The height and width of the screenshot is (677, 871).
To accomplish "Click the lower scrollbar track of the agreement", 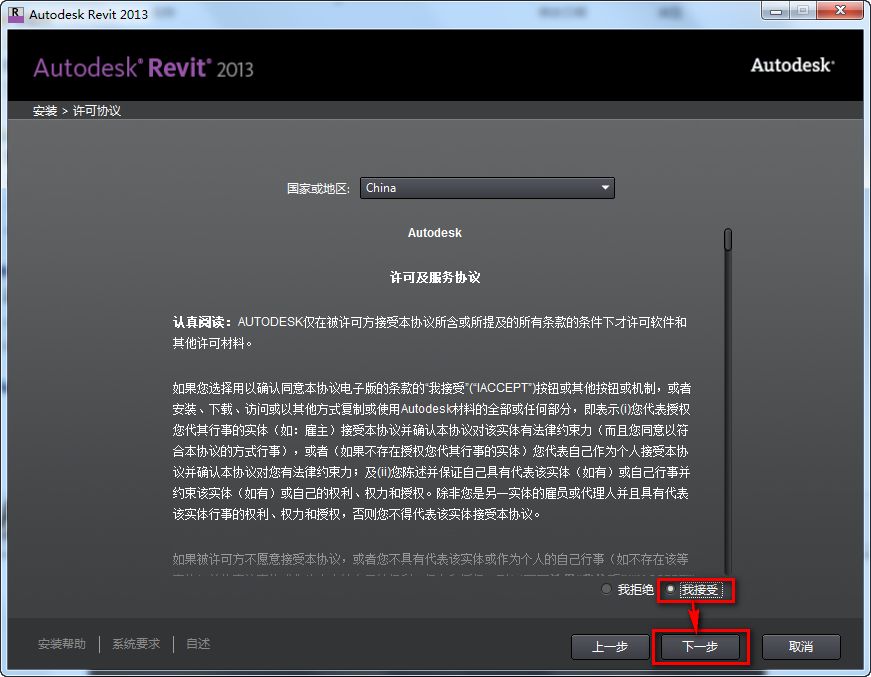I will pos(728,450).
